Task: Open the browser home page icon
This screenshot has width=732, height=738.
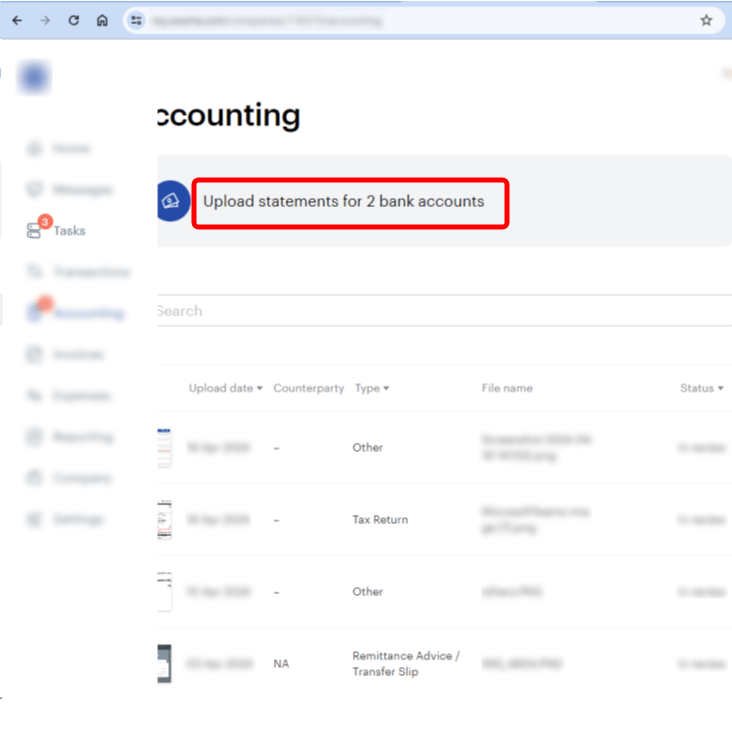Action: pos(102,21)
